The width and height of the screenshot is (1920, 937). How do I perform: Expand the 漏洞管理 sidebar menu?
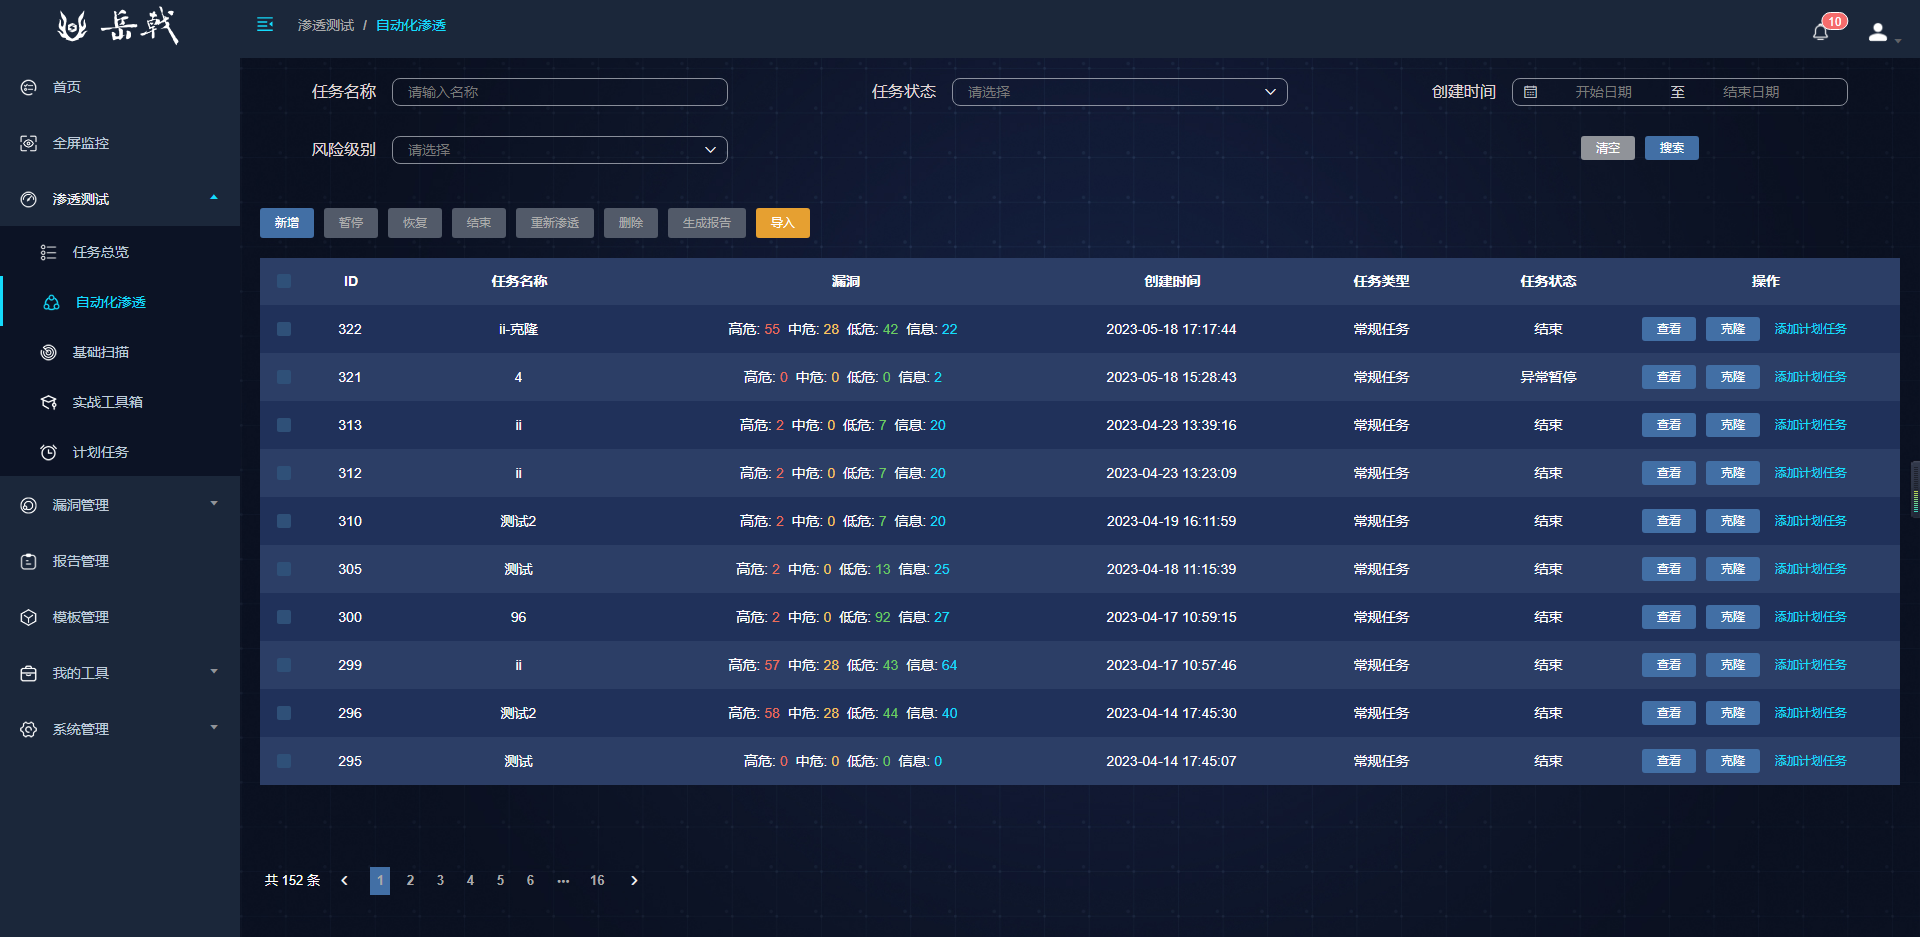point(120,505)
